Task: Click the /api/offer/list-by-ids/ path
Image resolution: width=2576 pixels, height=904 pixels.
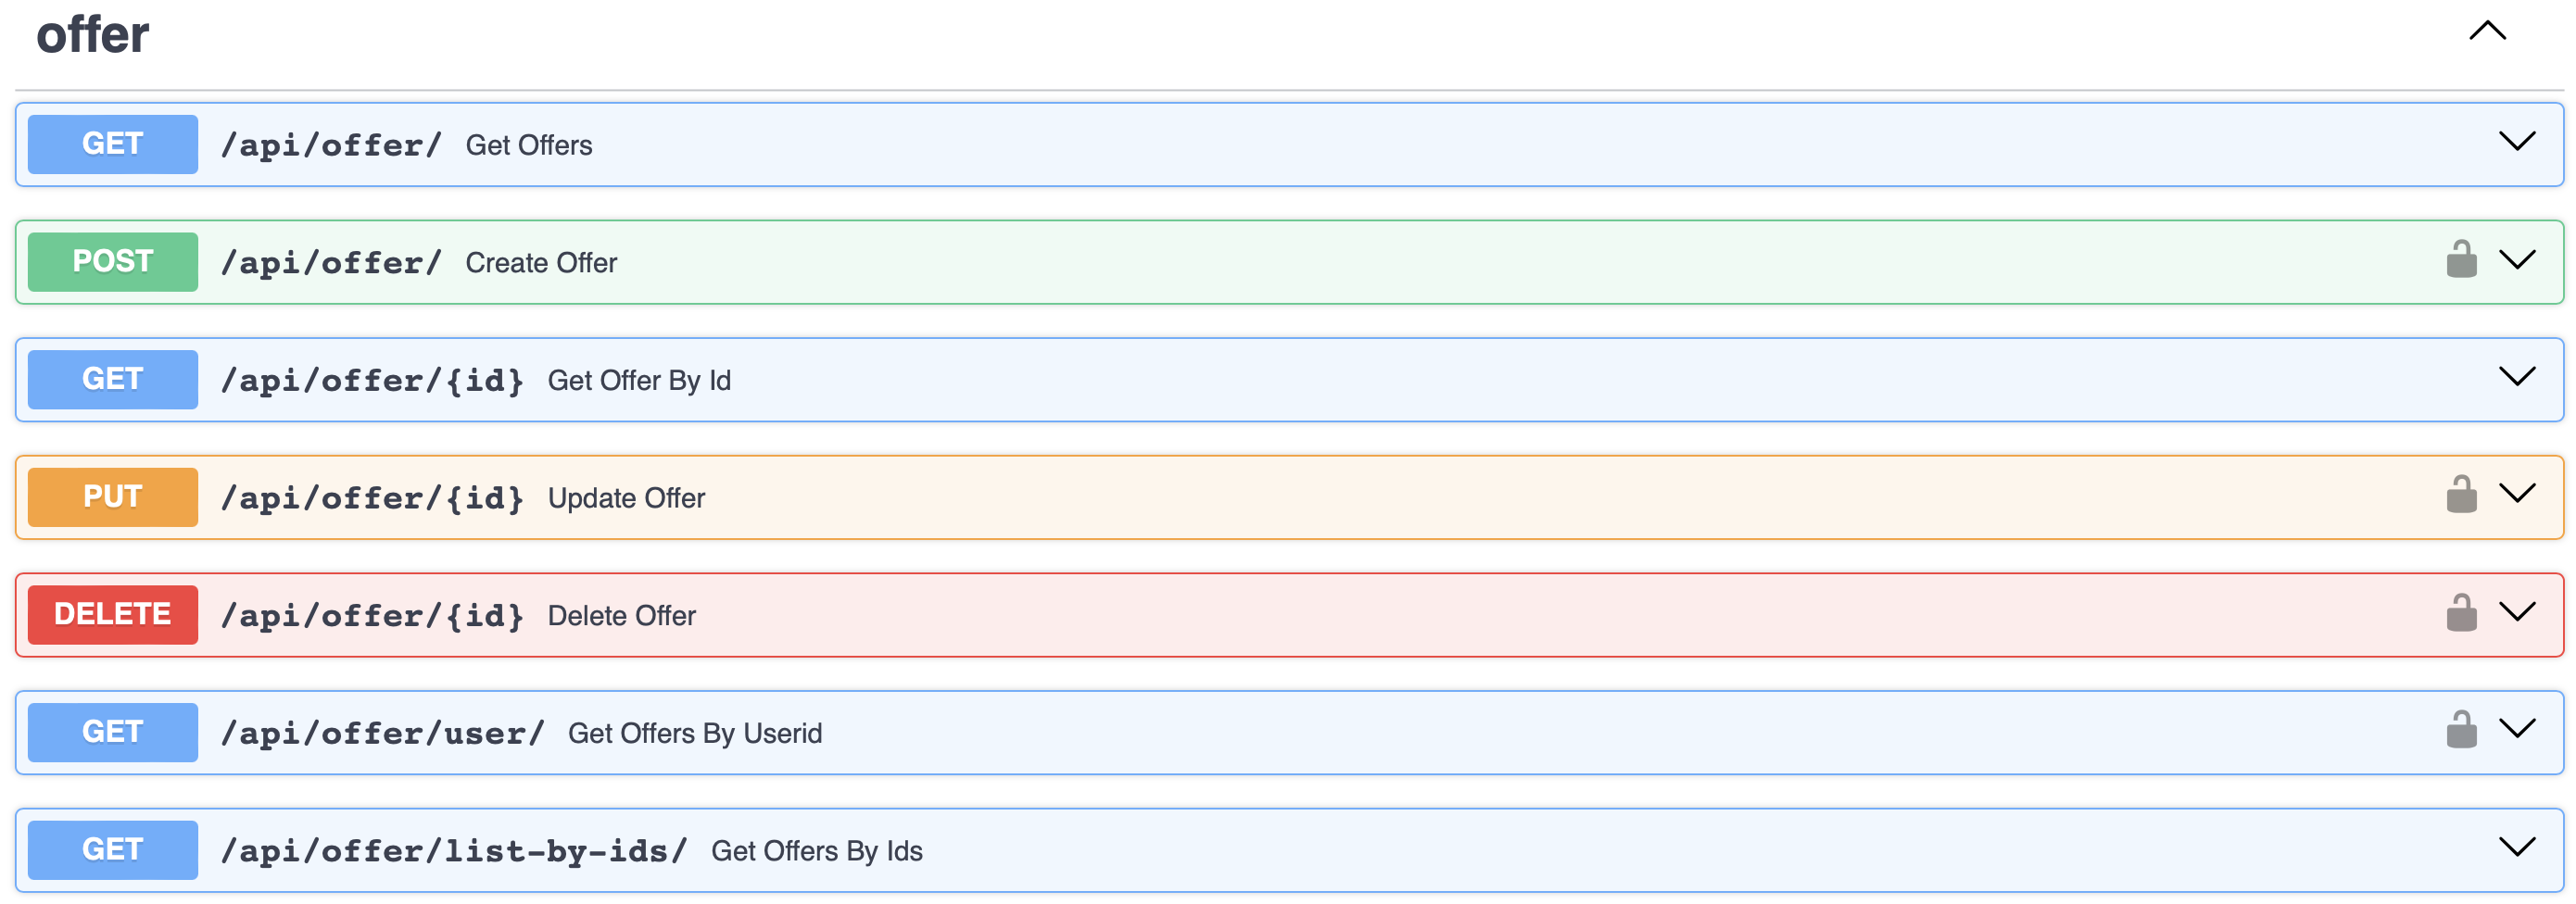Action: 454,851
